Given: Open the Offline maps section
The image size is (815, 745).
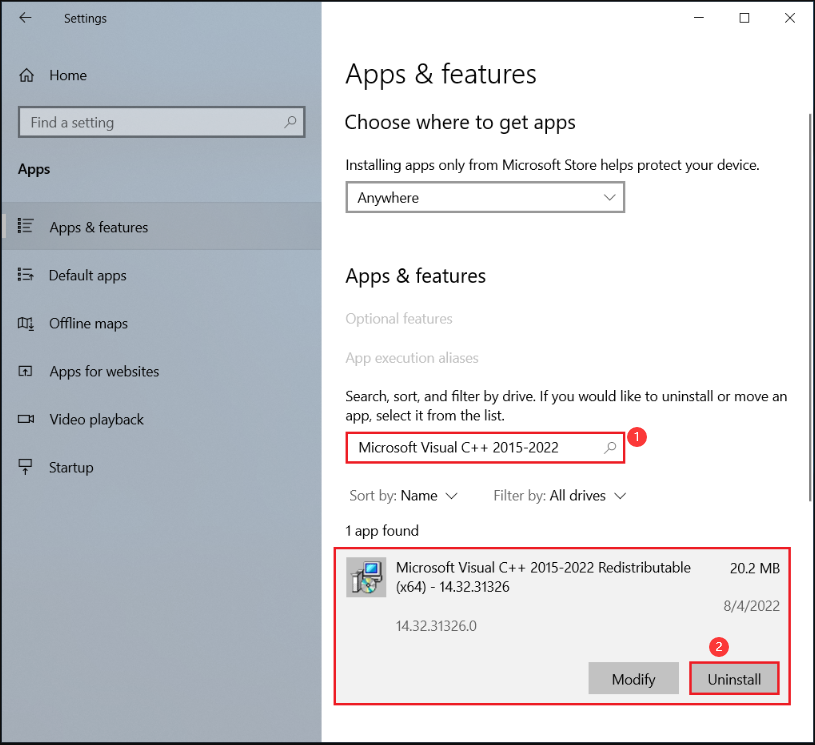Looking at the screenshot, I should (x=88, y=323).
